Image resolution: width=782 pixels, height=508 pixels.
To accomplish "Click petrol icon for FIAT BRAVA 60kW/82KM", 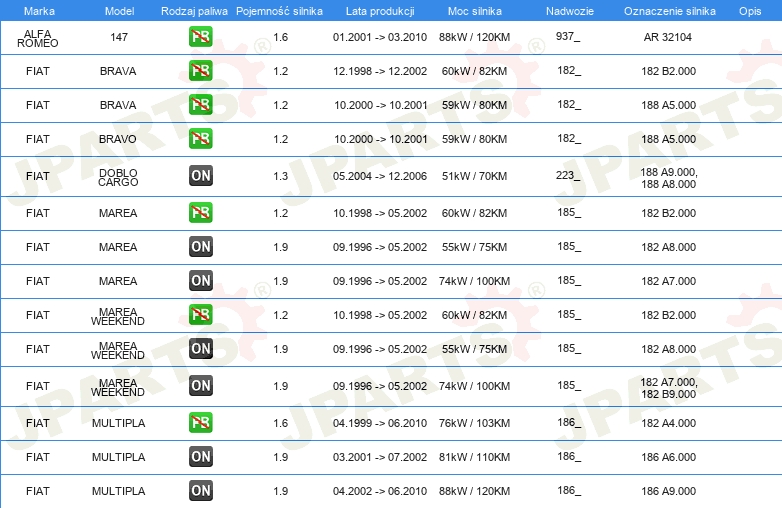I will coord(200,70).
